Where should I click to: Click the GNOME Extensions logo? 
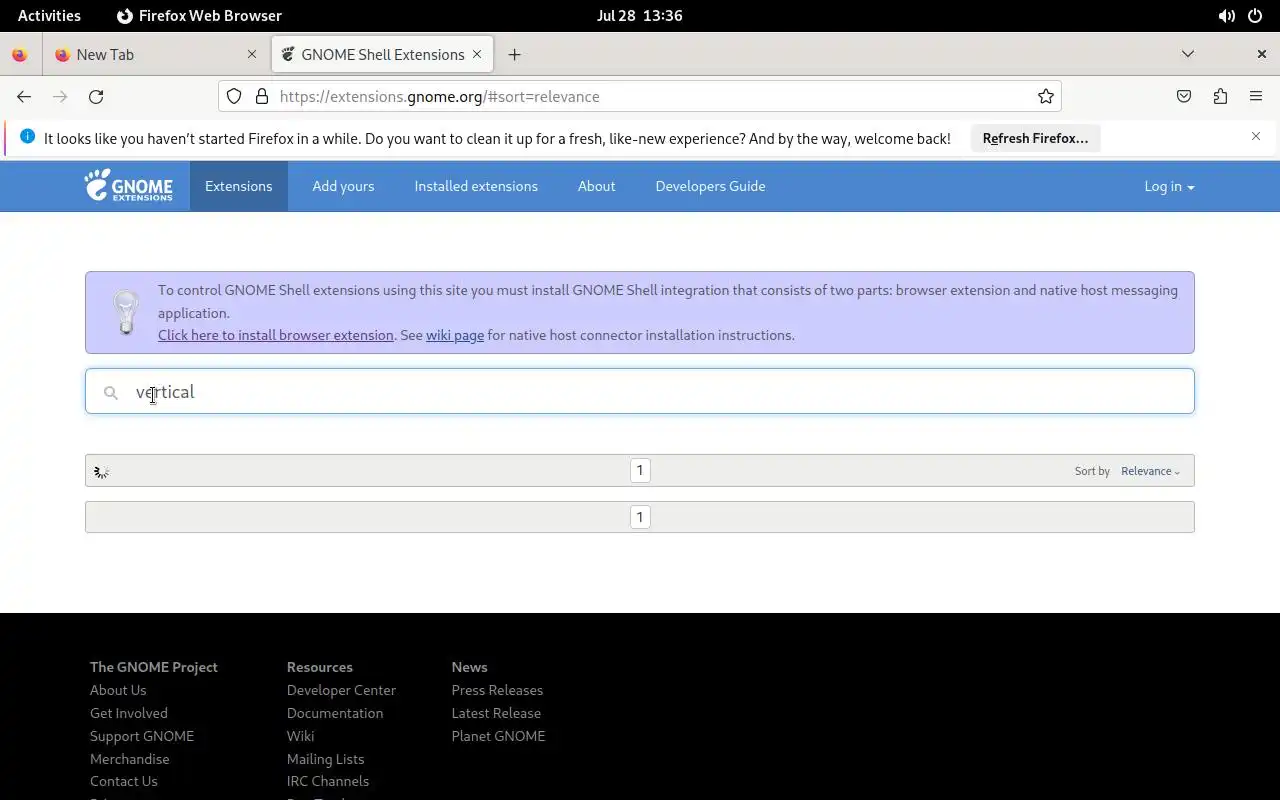[x=129, y=186]
